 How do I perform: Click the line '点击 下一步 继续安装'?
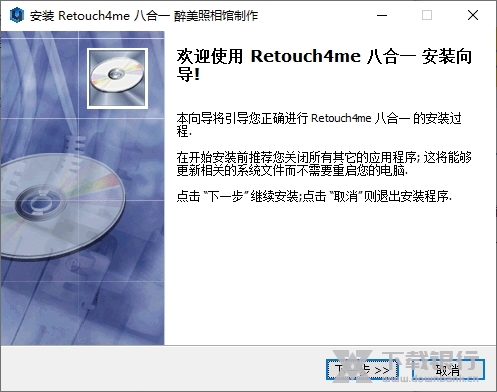pos(314,196)
